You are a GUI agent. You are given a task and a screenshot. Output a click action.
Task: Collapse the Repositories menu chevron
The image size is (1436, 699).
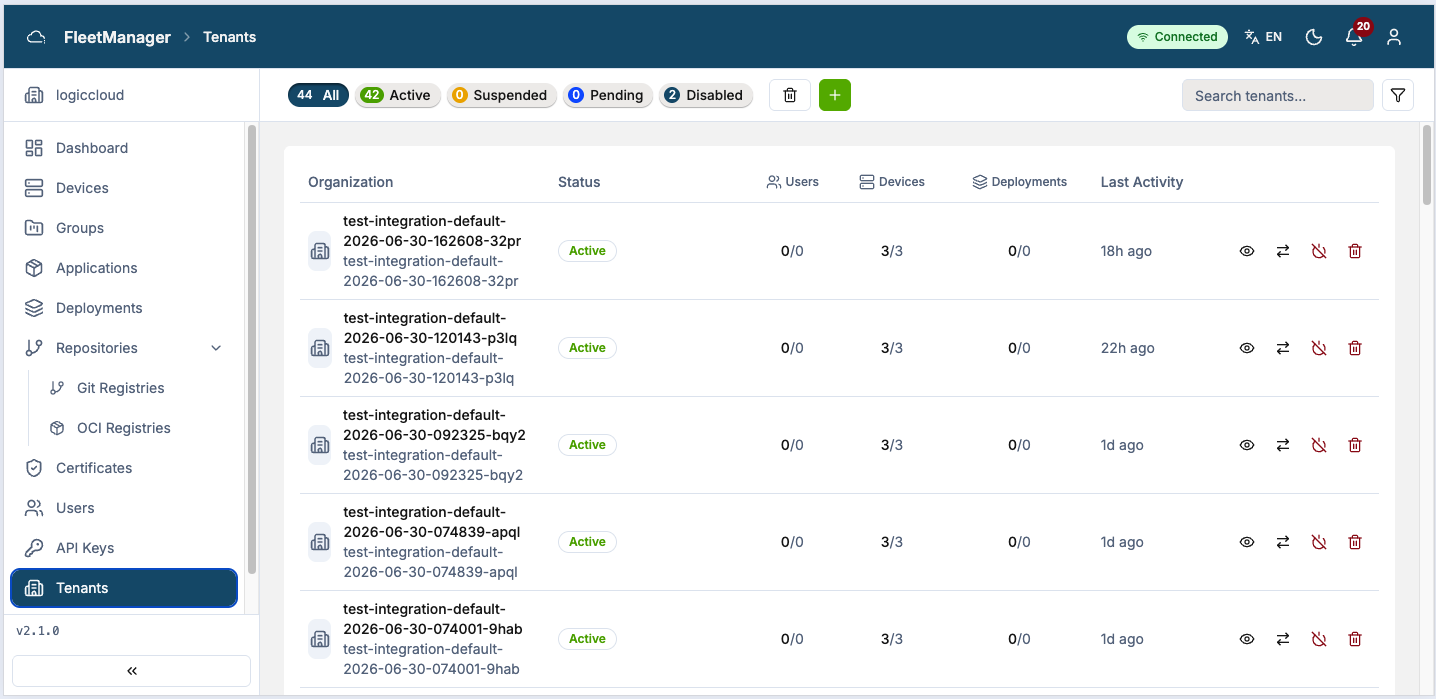point(216,348)
